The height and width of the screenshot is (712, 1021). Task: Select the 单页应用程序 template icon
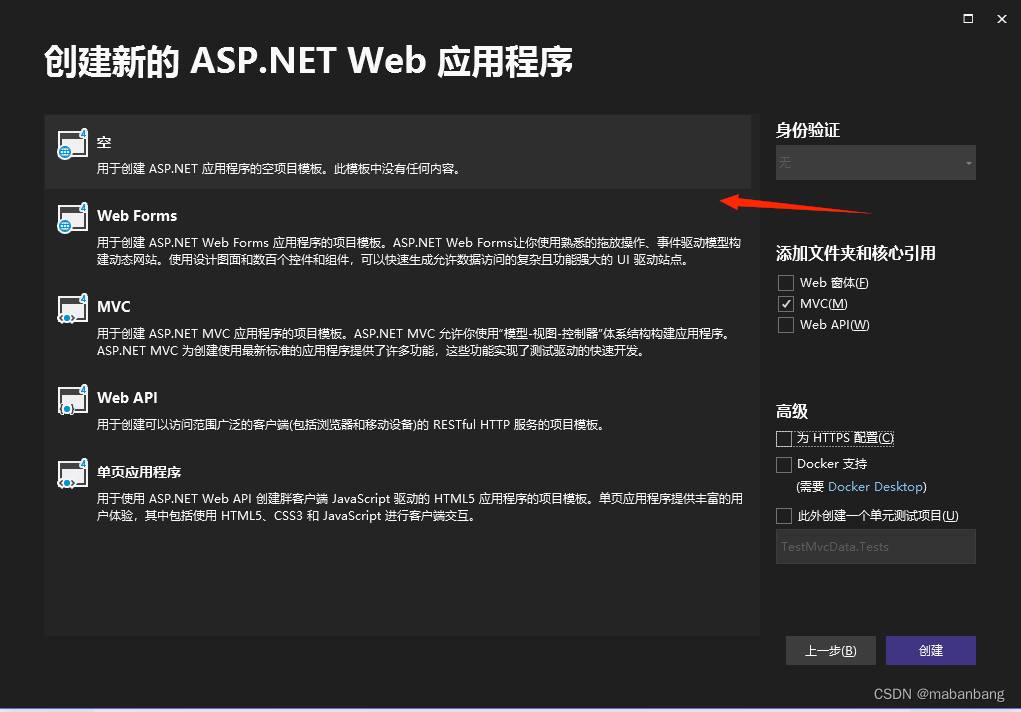72,474
